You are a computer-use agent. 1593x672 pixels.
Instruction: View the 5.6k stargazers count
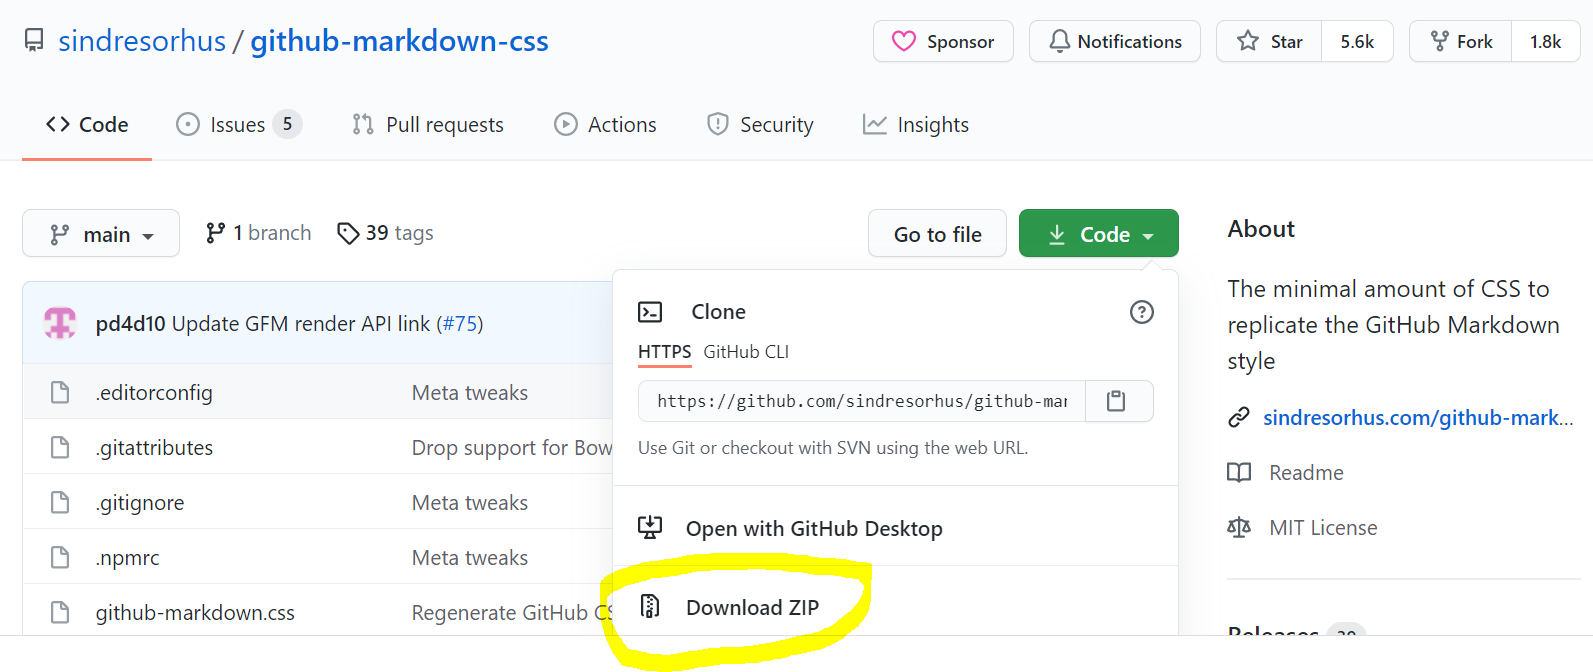point(1357,41)
